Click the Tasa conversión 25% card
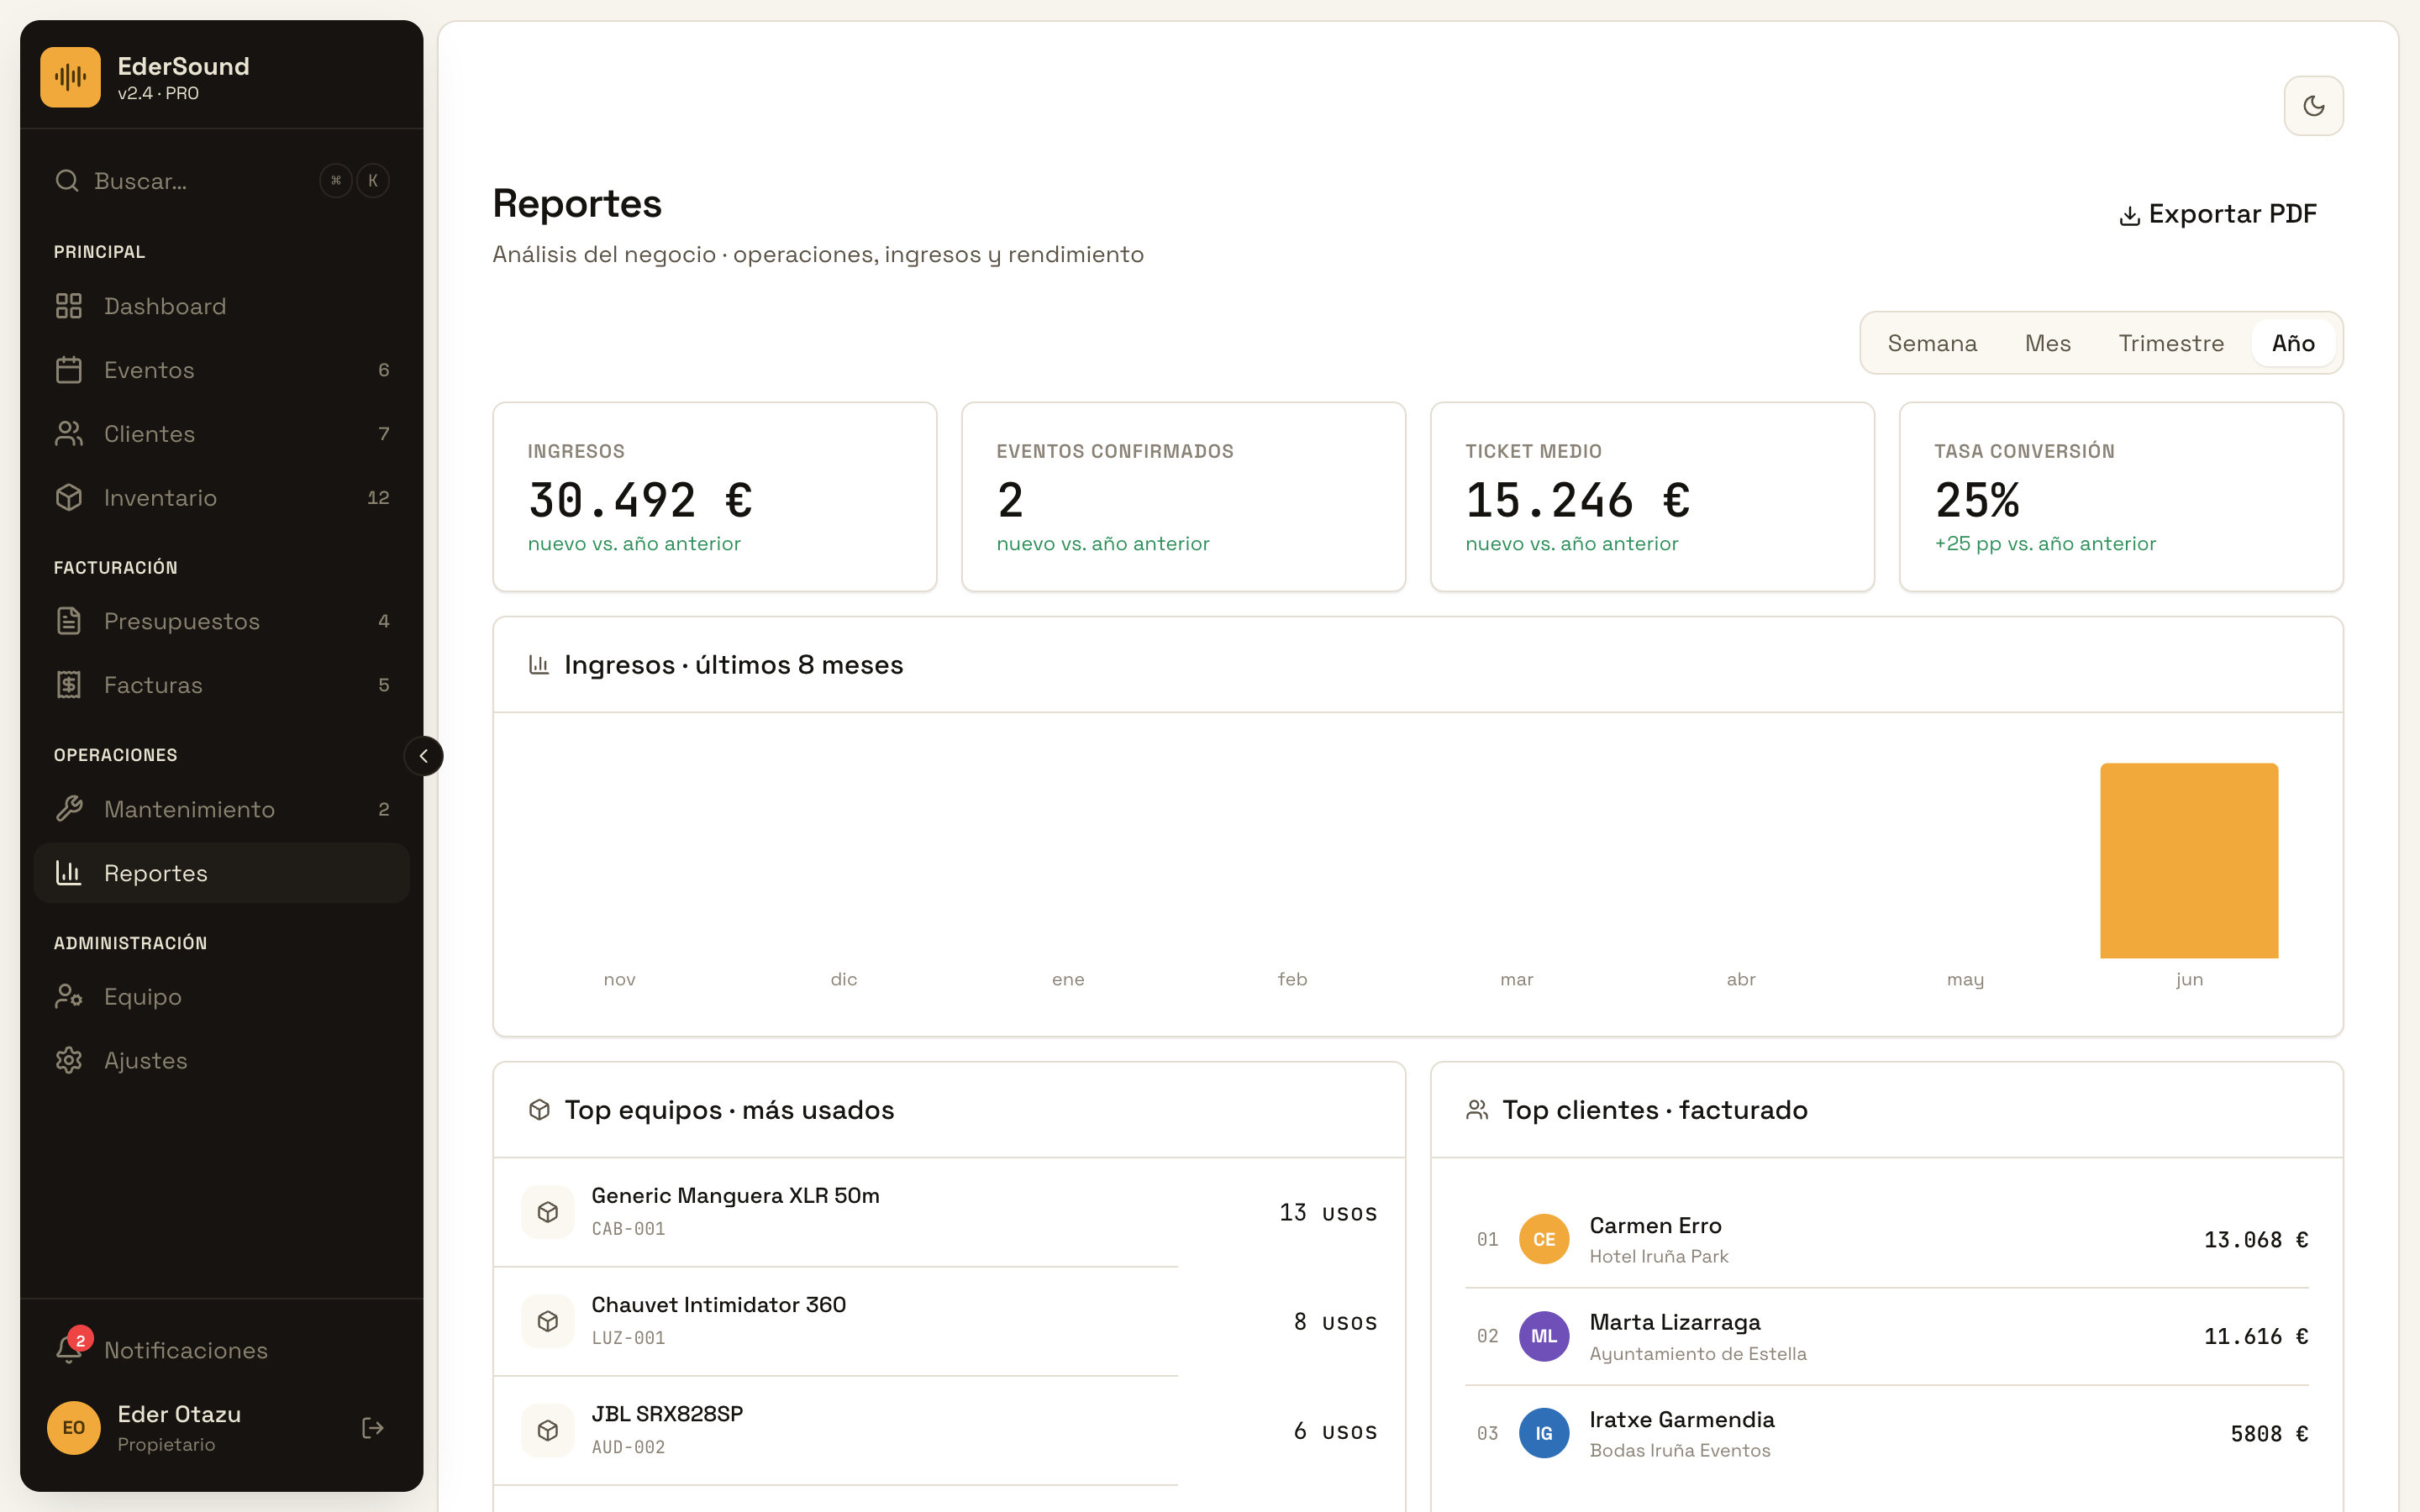Screen dimensions: 2420x1512 2121,497
